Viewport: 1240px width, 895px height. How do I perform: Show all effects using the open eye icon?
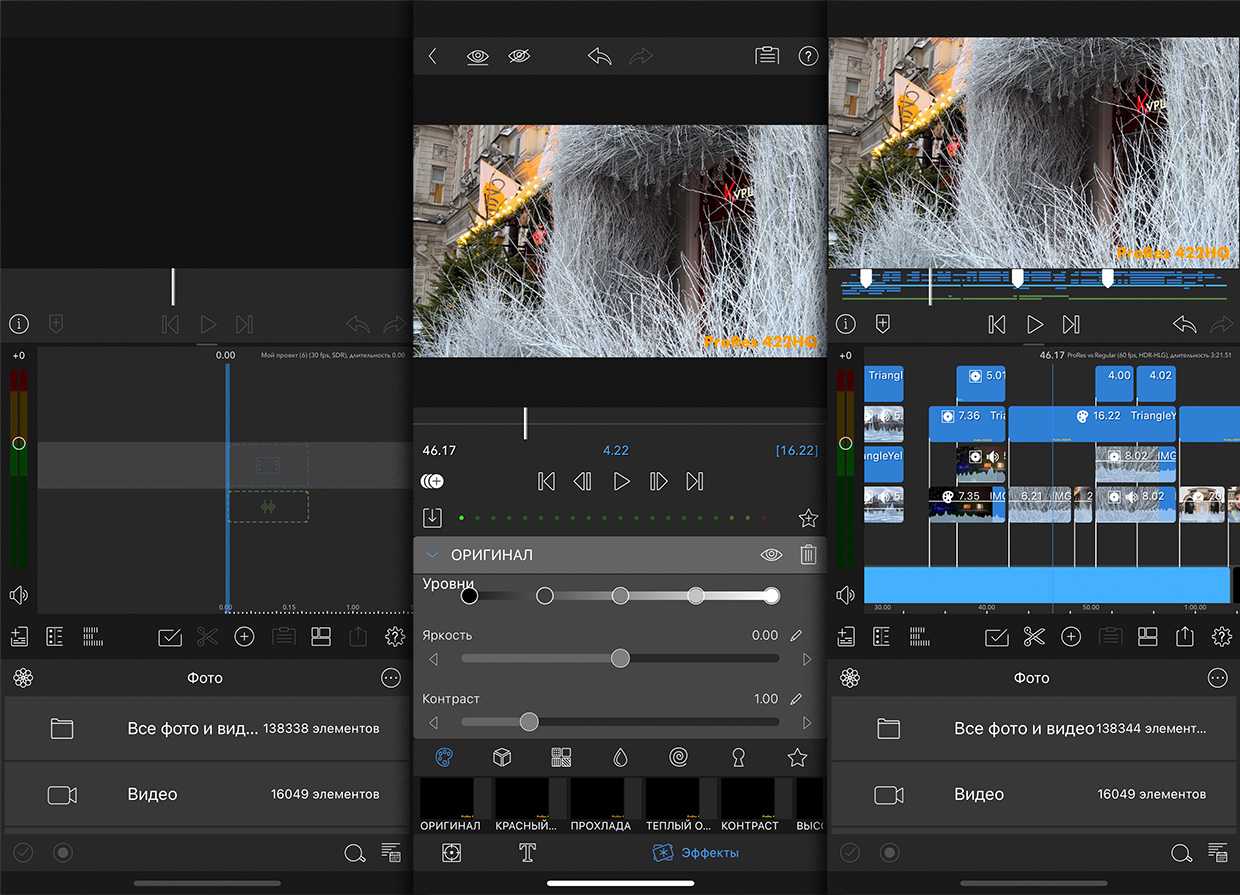coord(478,57)
